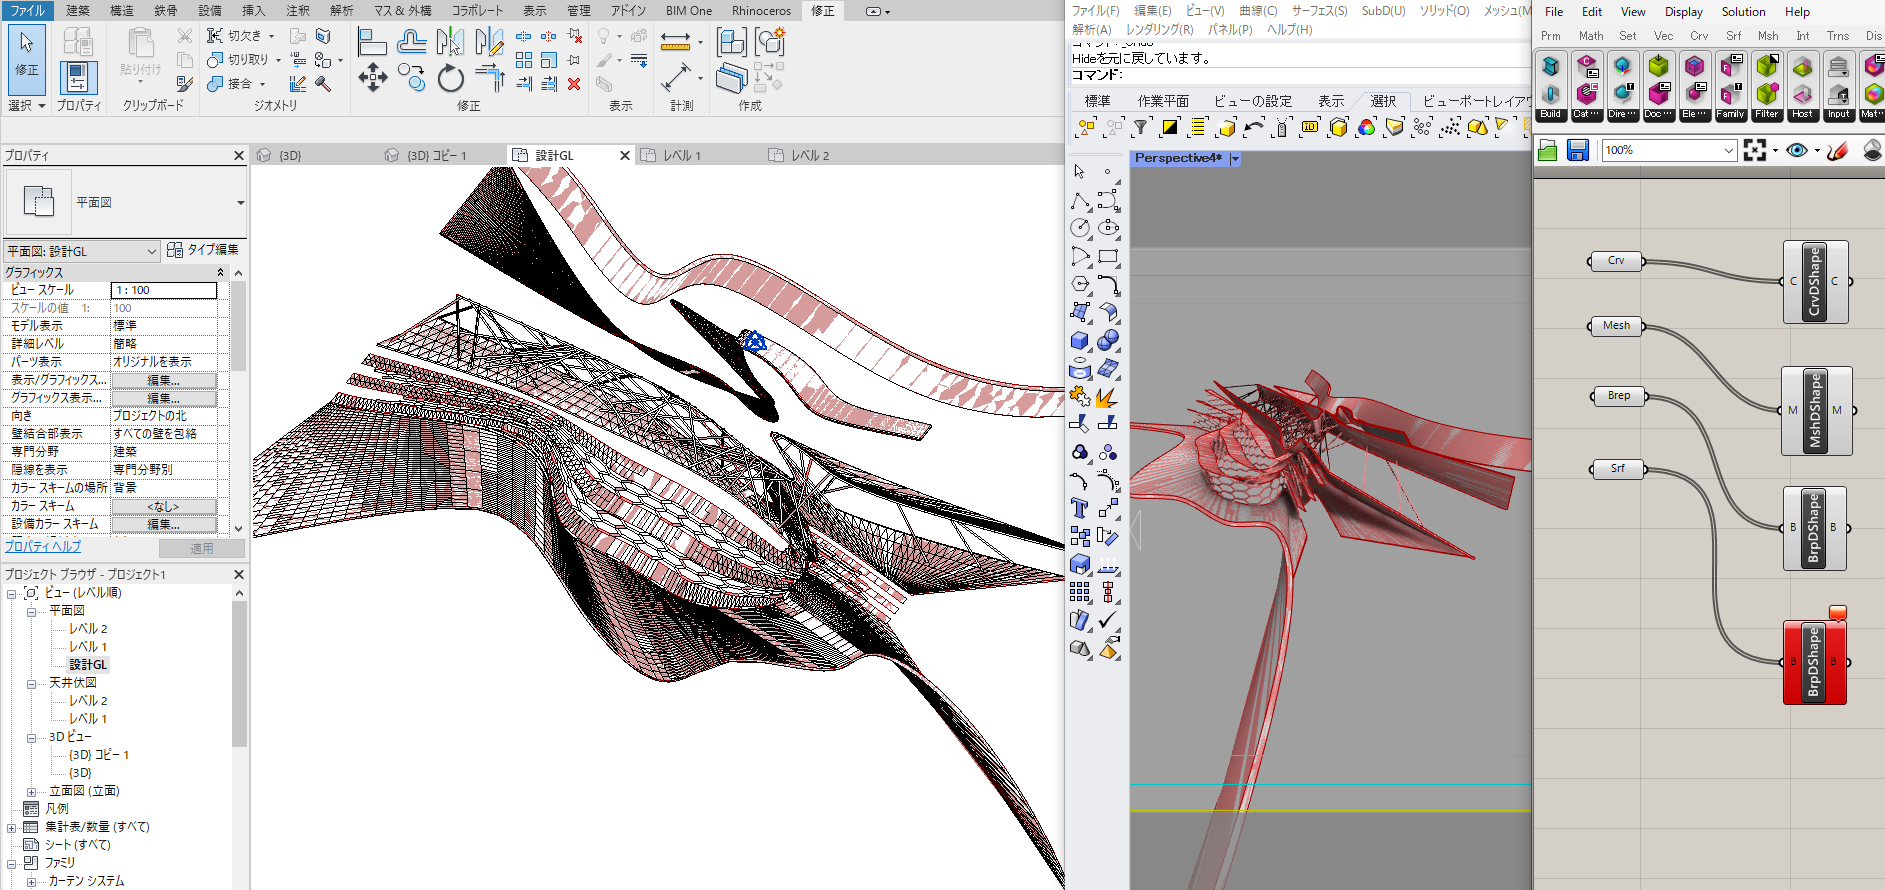Click the Rhino selection filter funnel icon

point(1140,127)
